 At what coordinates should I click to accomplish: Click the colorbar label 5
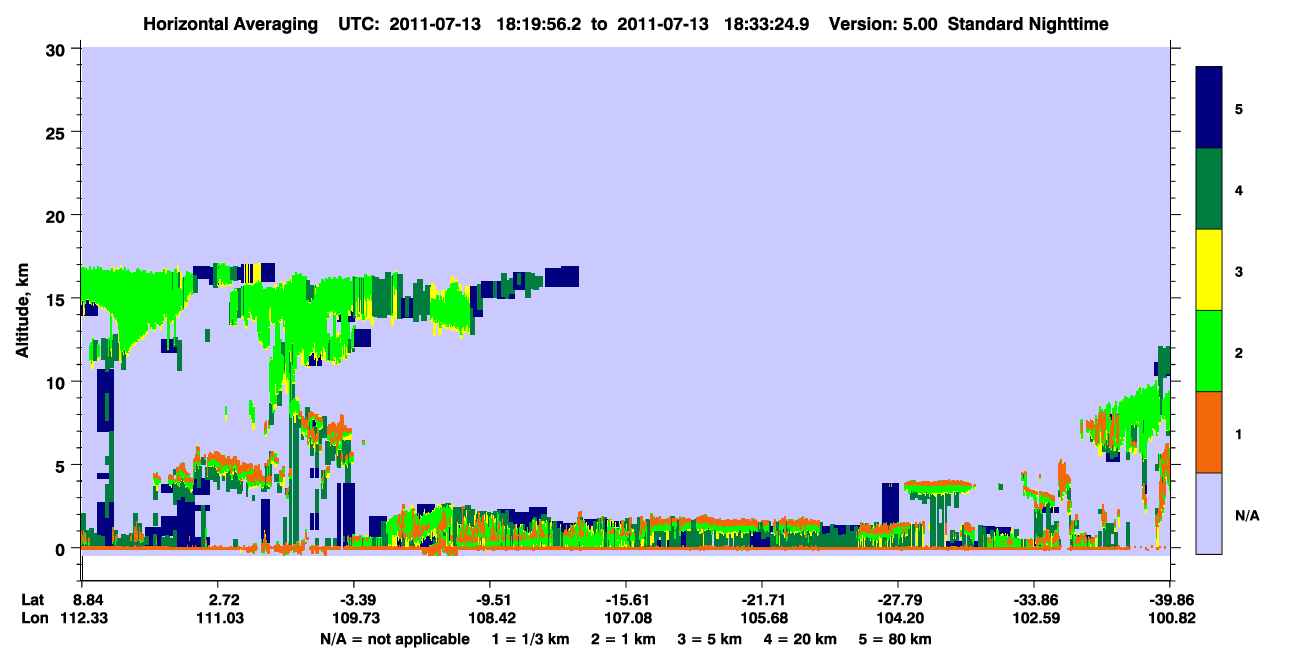tap(1239, 108)
